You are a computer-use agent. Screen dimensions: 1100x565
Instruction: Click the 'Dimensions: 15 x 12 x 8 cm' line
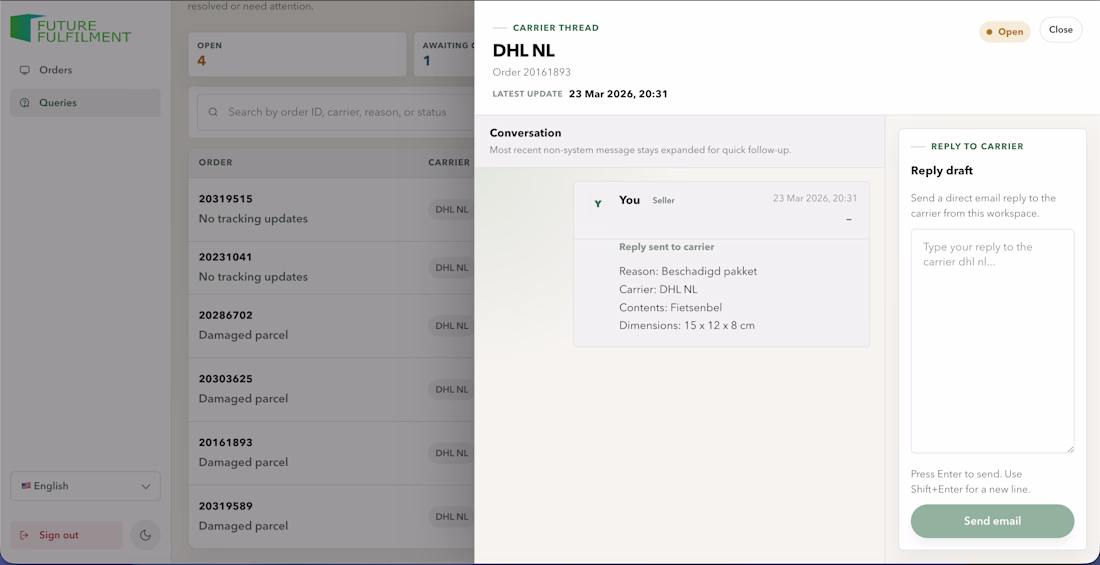(x=687, y=326)
